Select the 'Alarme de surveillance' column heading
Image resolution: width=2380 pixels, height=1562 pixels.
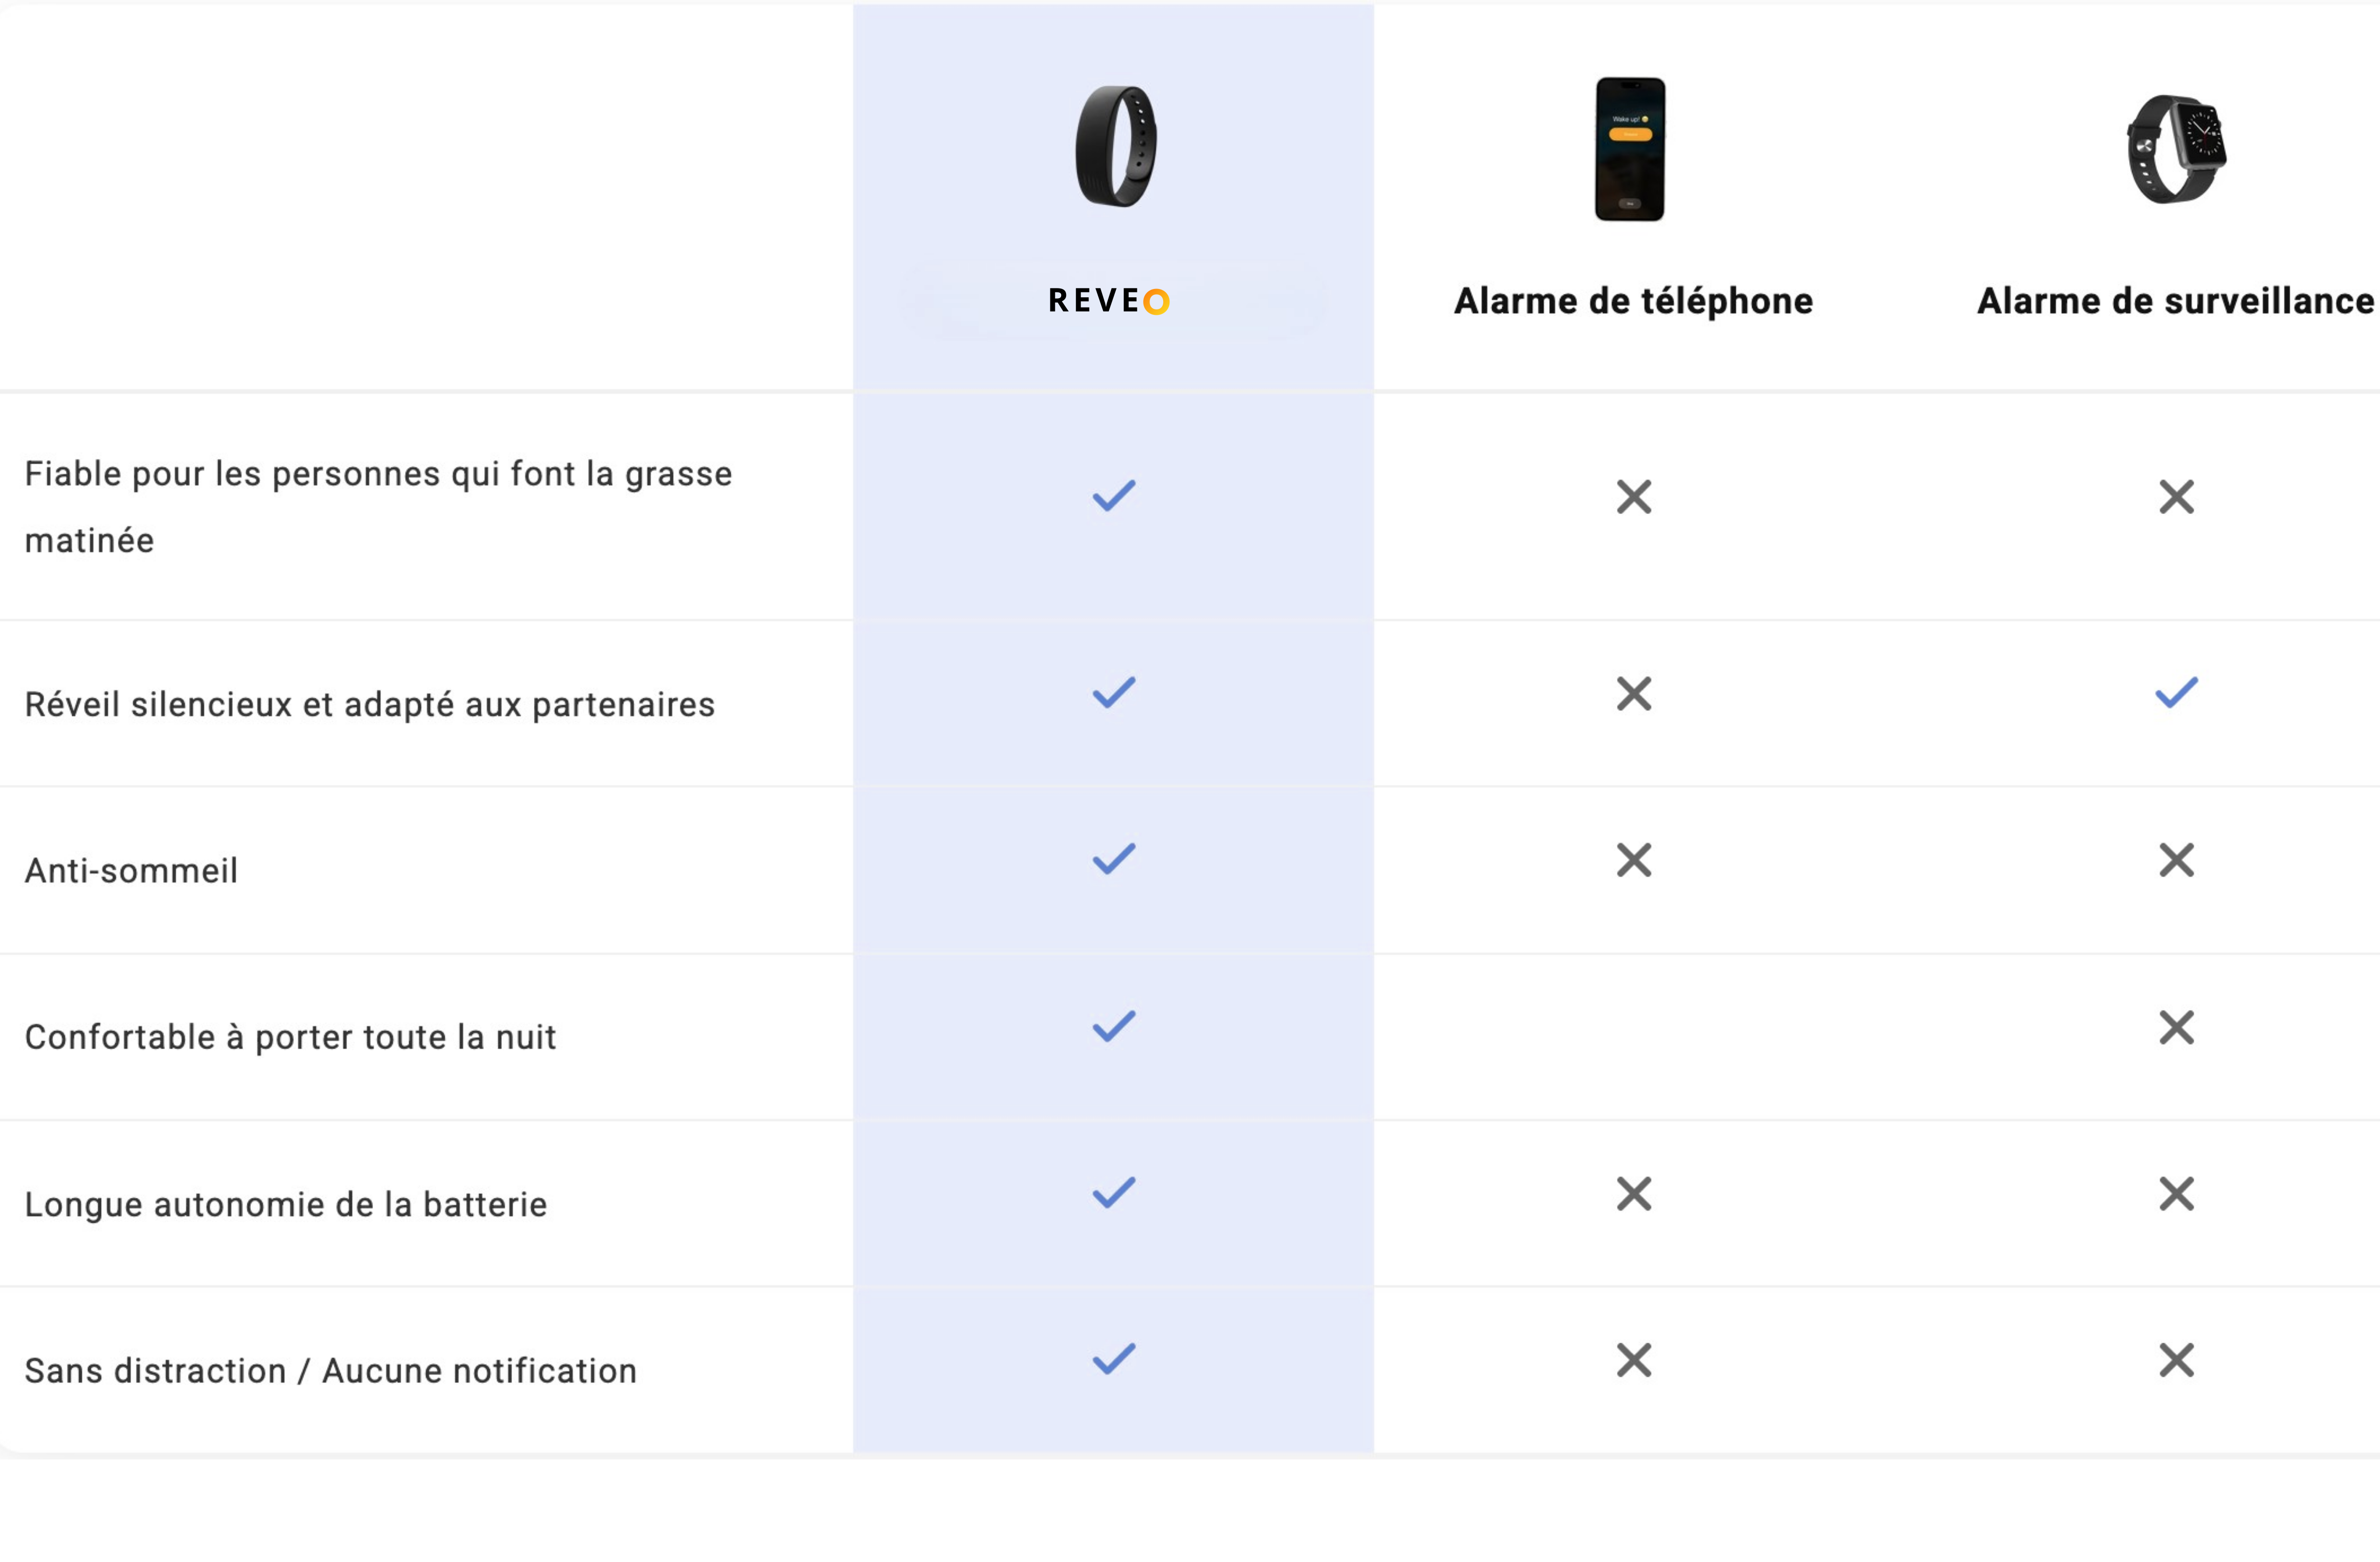tap(2175, 301)
